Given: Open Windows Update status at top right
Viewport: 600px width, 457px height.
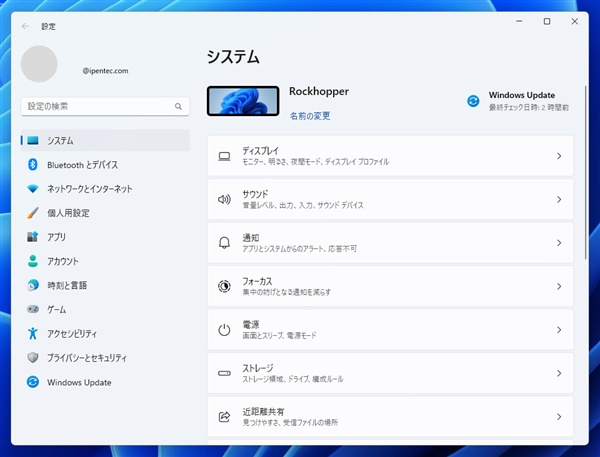Looking at the screenshot, I should [x=518, y=101].
